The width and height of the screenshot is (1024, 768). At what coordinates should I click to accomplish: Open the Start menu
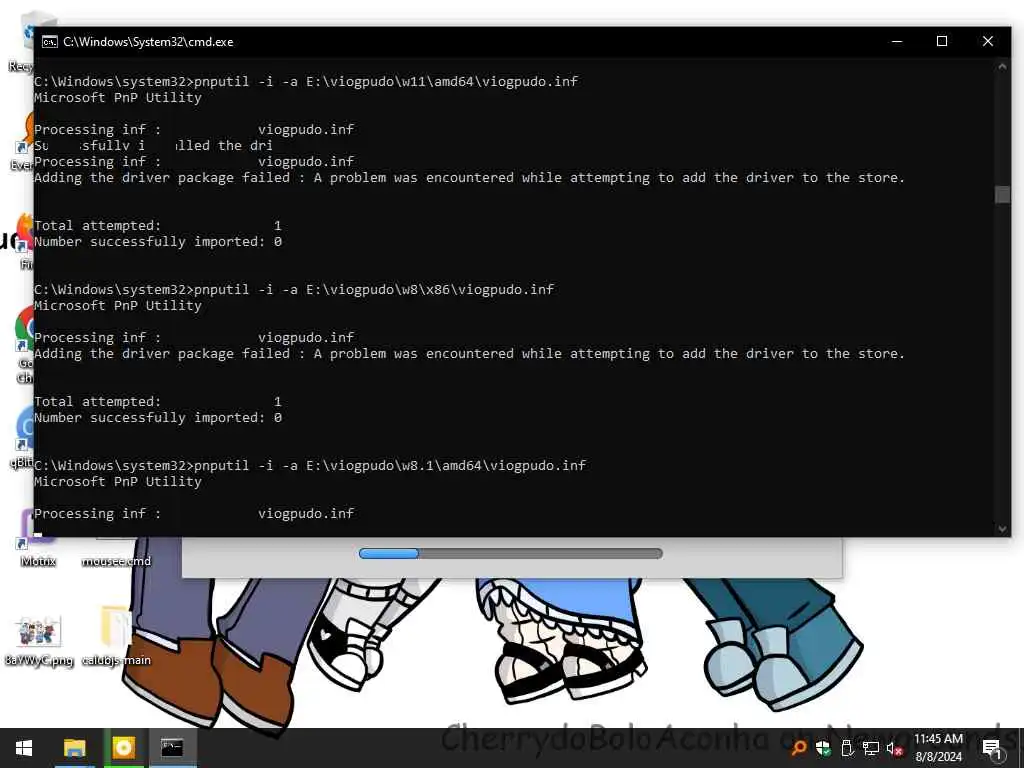point(24,748)
